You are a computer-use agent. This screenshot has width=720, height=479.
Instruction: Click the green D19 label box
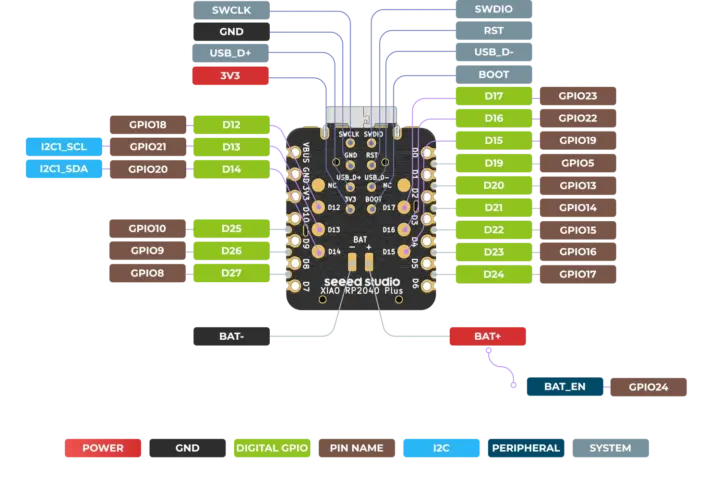494,163
